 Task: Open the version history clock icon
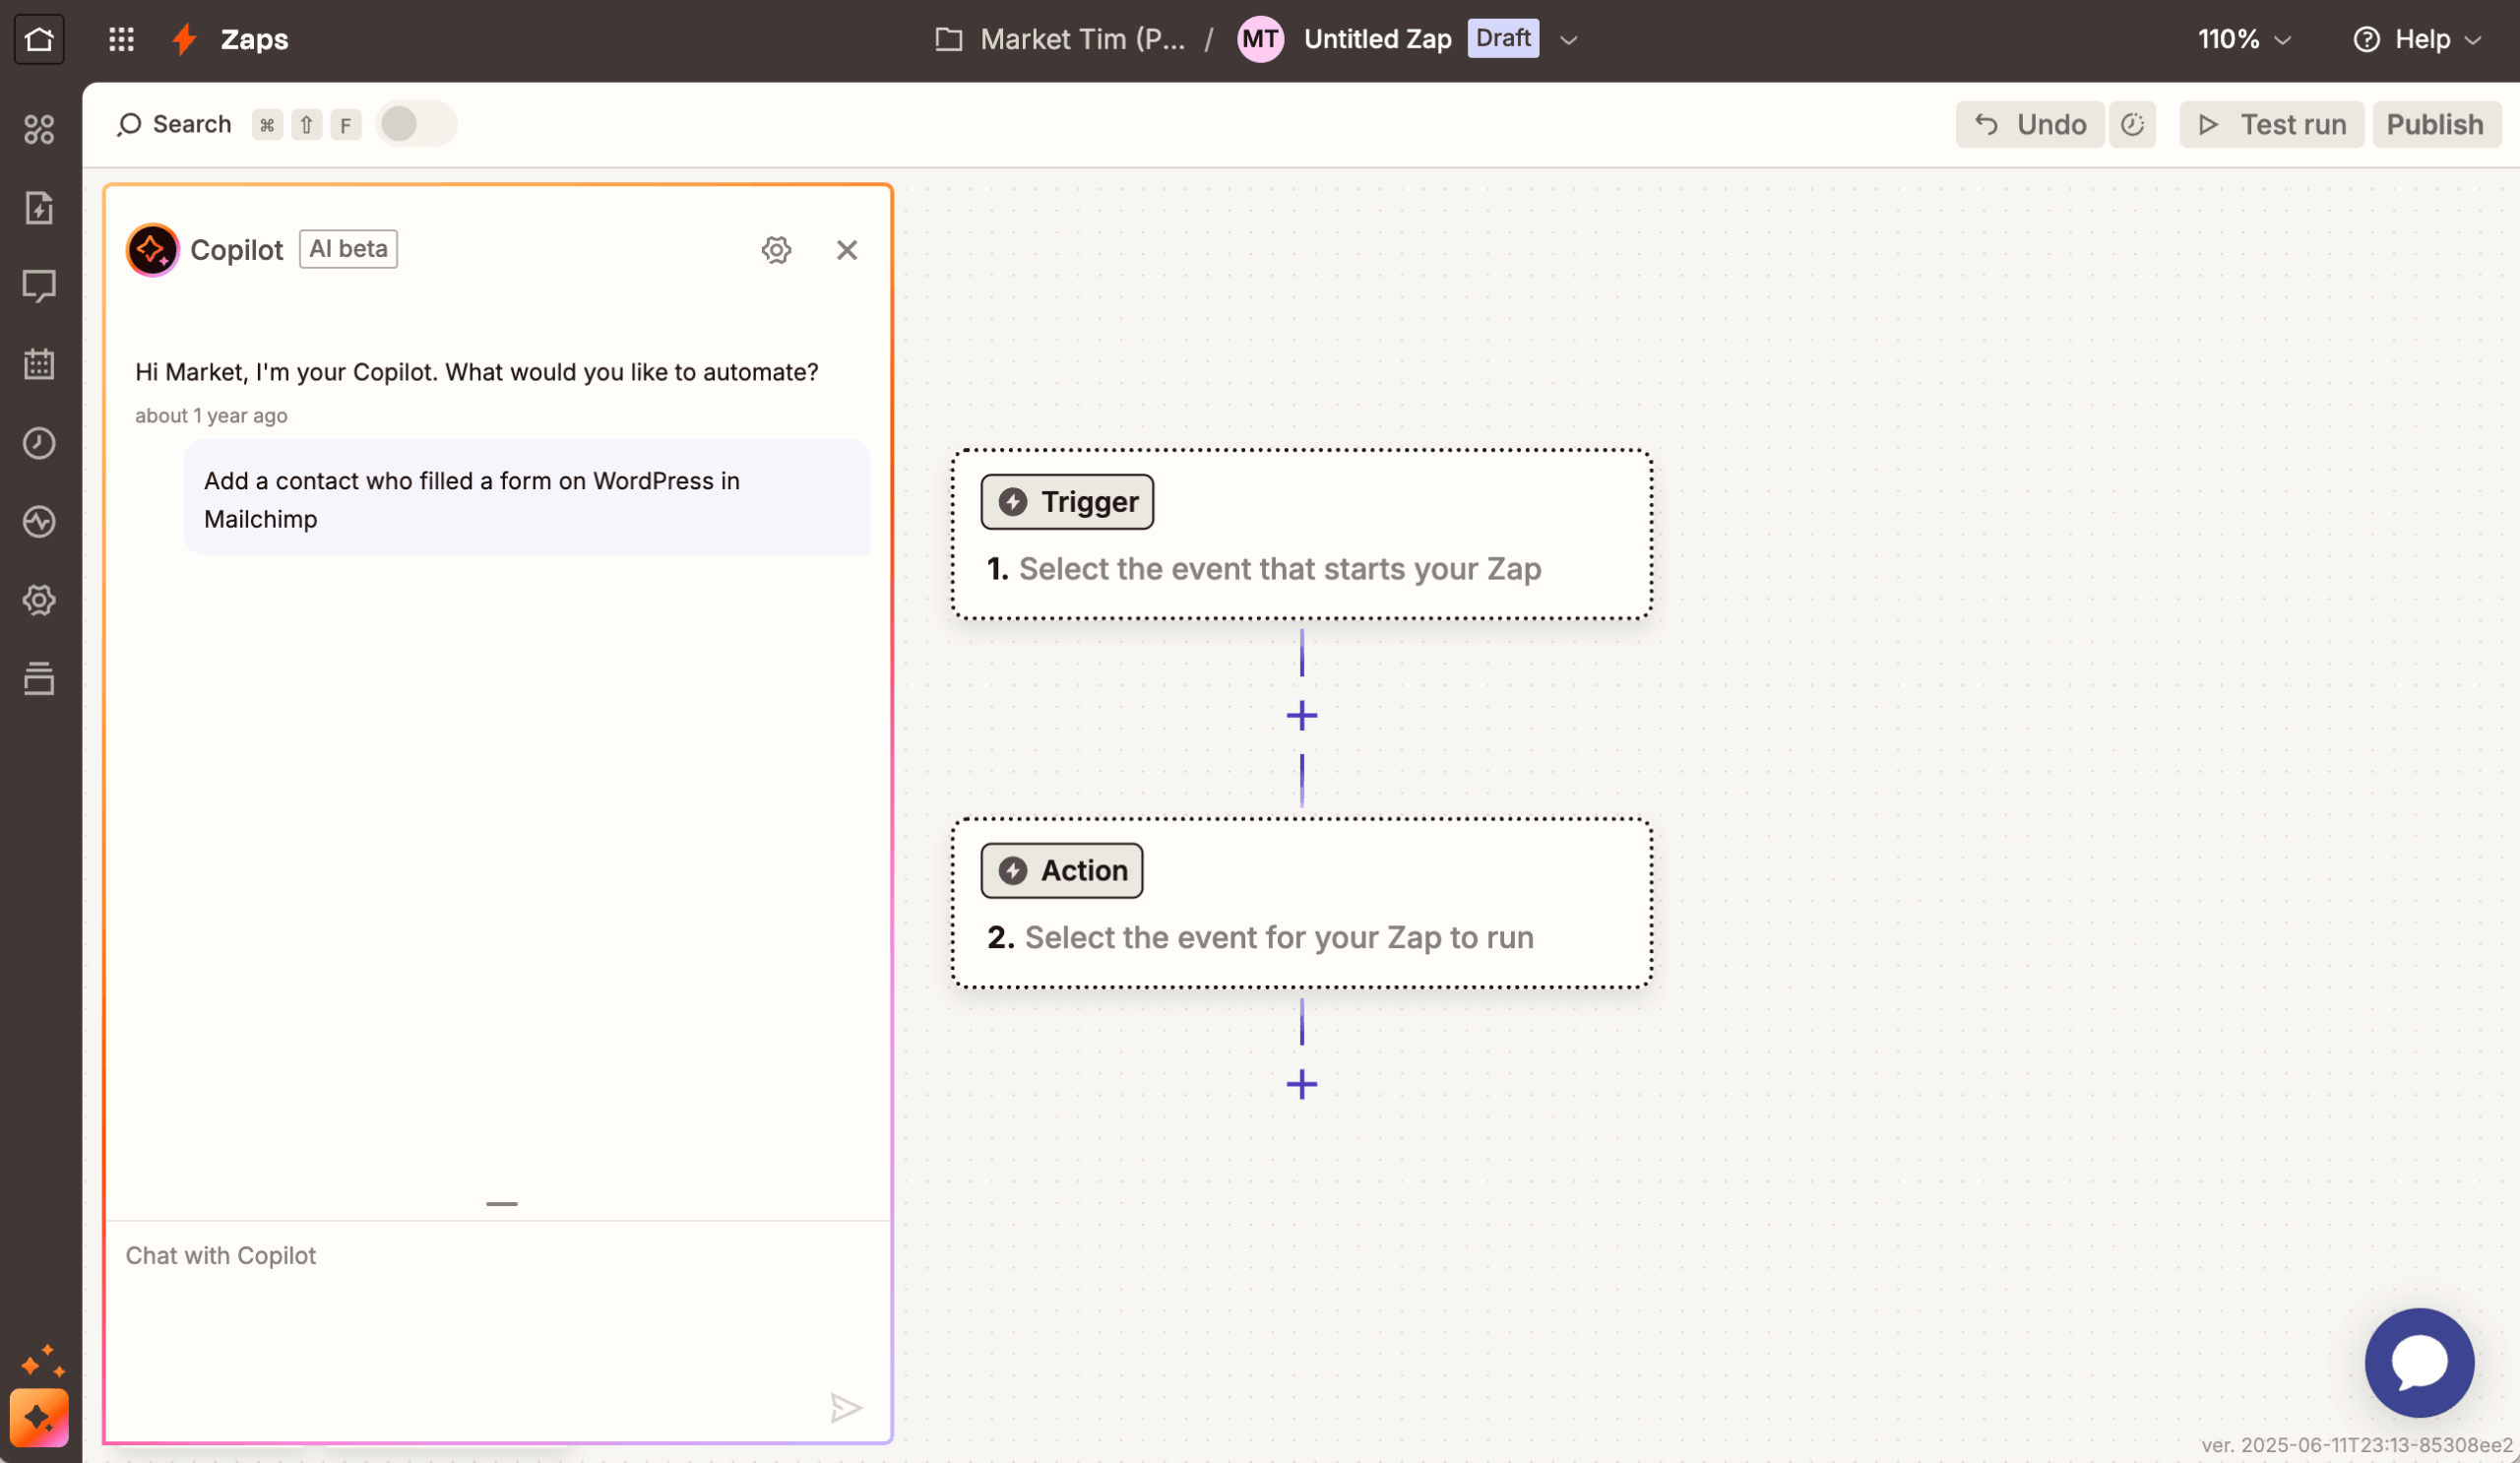tap(2133, 124)
